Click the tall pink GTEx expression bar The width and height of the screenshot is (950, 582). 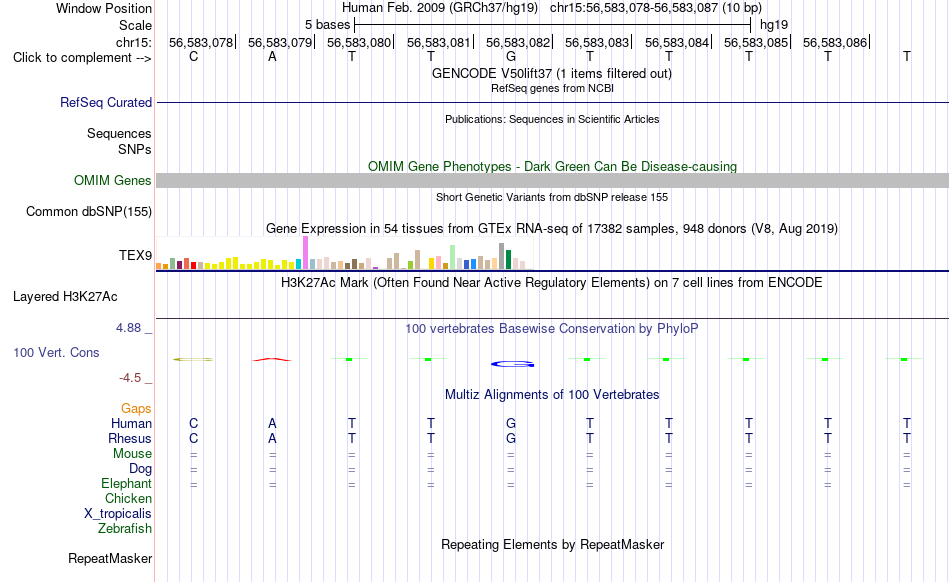(305, 253)
